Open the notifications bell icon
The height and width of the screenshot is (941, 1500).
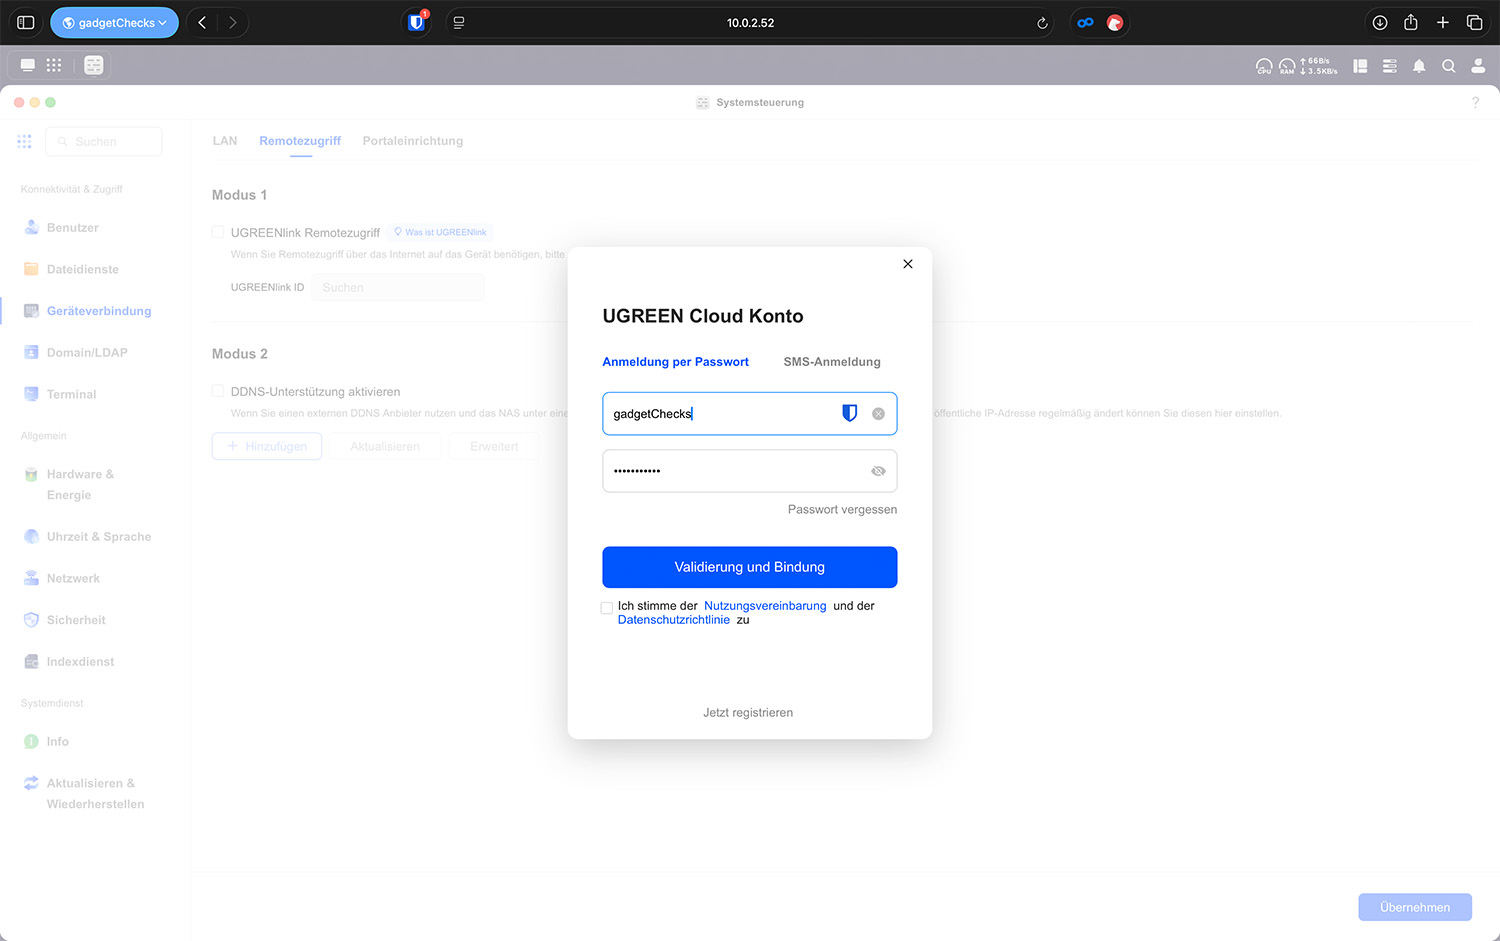(1419, 66)
